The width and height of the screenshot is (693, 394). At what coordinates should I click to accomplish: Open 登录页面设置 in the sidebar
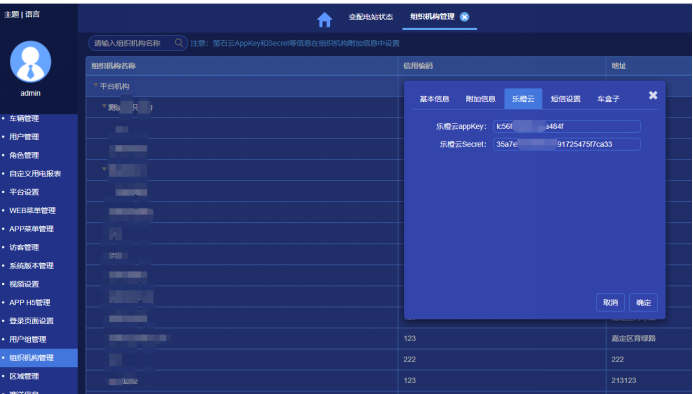[31, 321]
